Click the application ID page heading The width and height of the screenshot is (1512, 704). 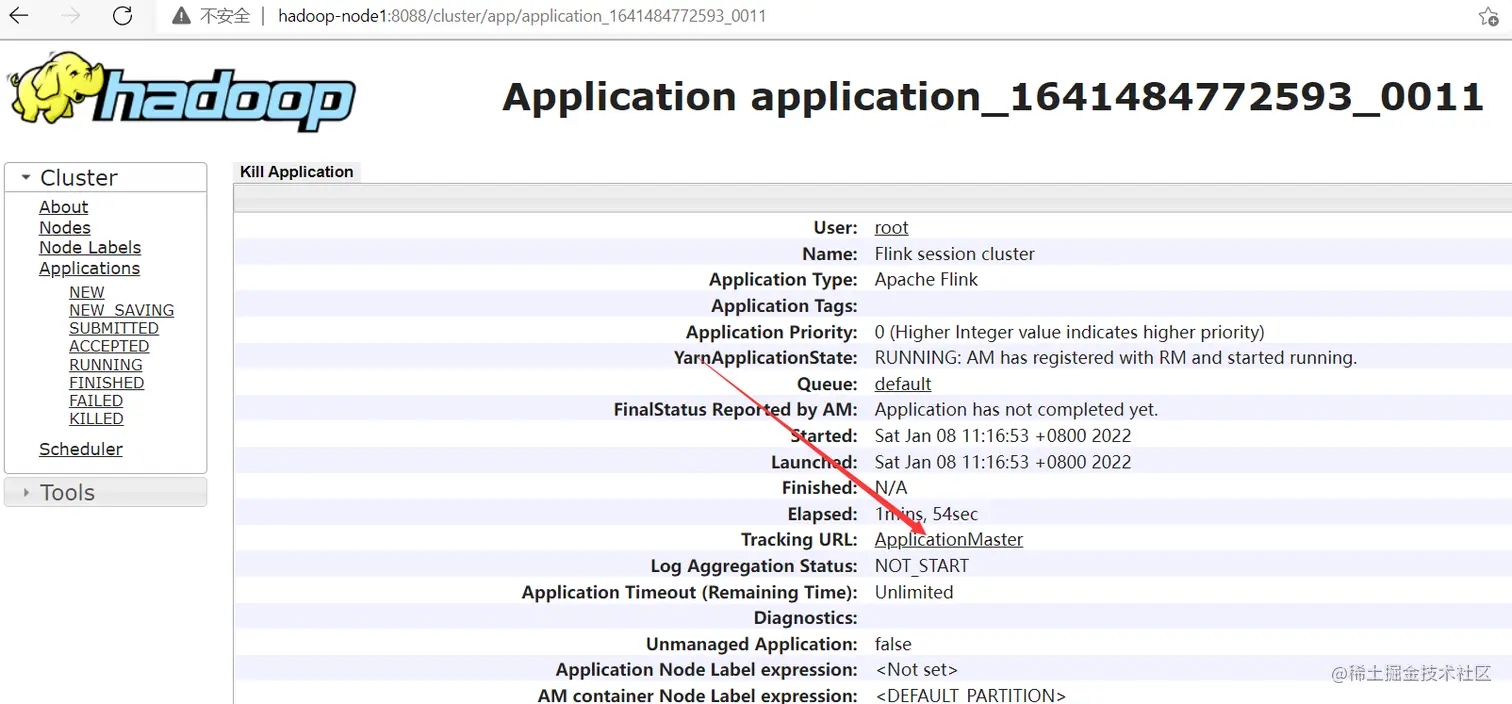992,97
